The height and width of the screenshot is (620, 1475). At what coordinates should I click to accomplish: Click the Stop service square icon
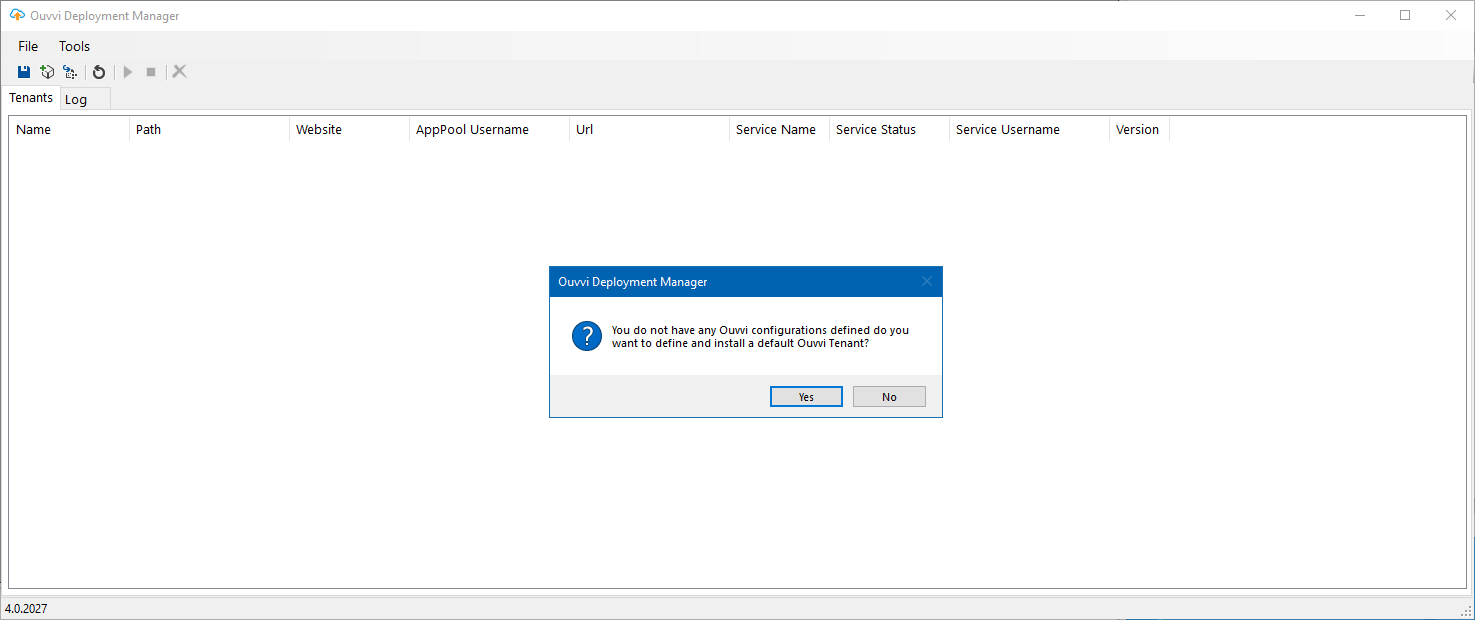pos(151,72)
